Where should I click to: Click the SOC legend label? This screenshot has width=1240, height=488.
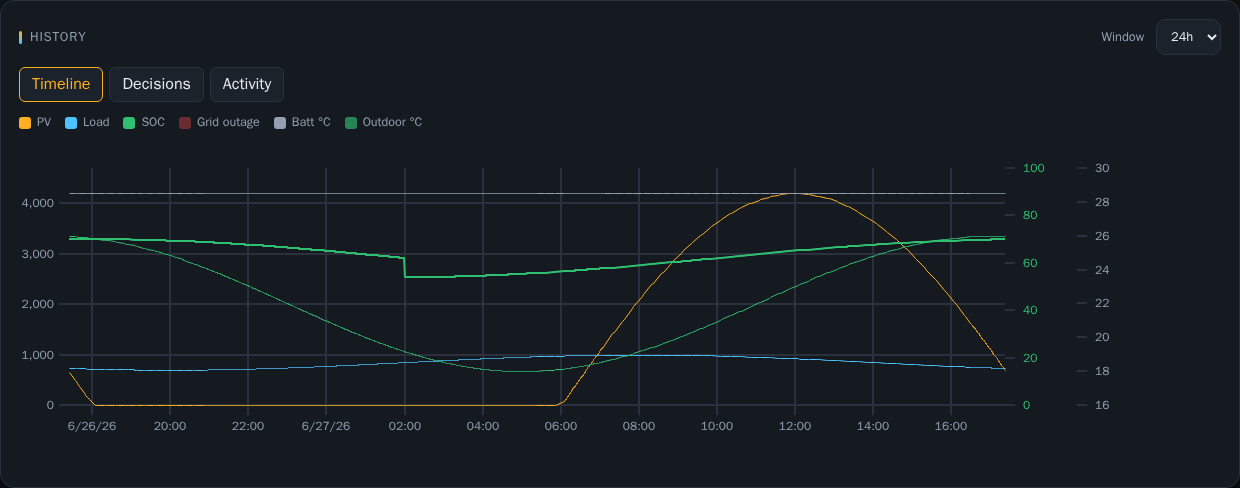pos(153,123)
